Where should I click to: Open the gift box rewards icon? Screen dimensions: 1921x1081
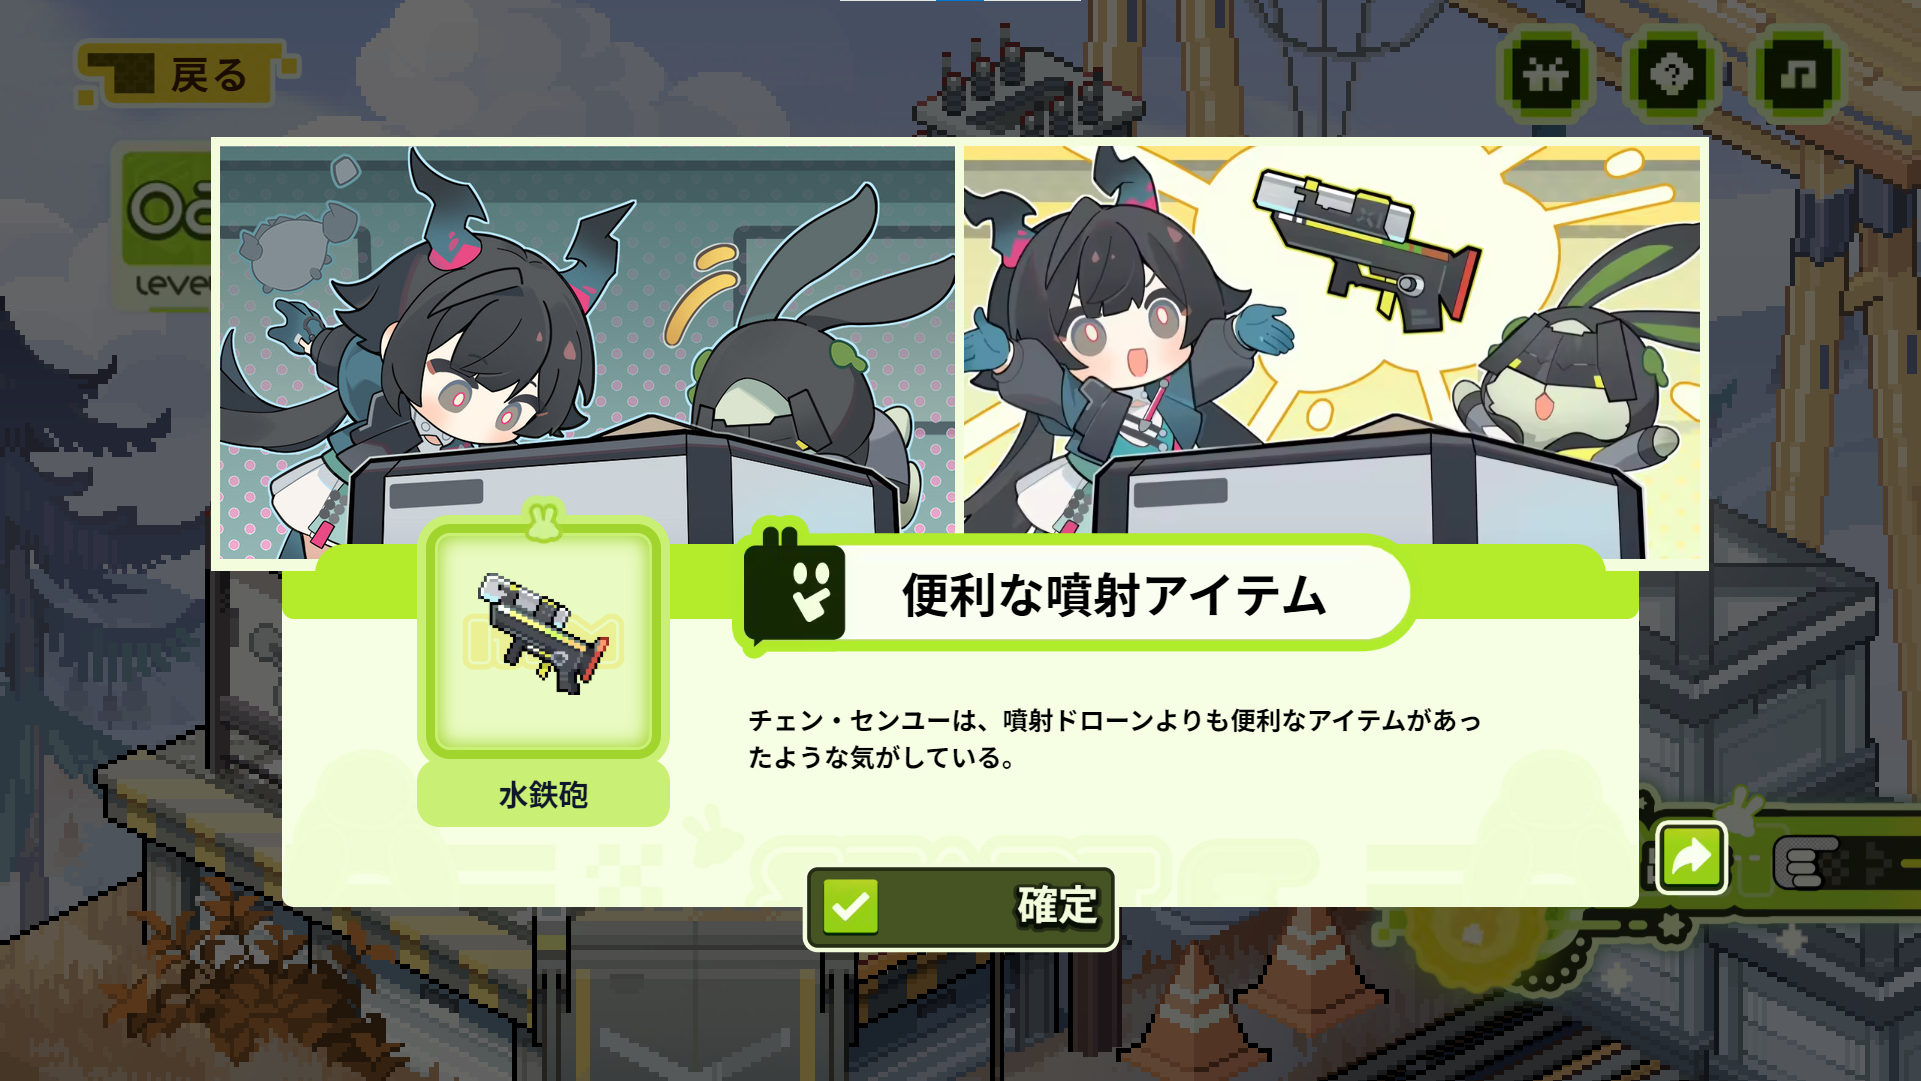pyautogui.click(x=1546, y=75)
